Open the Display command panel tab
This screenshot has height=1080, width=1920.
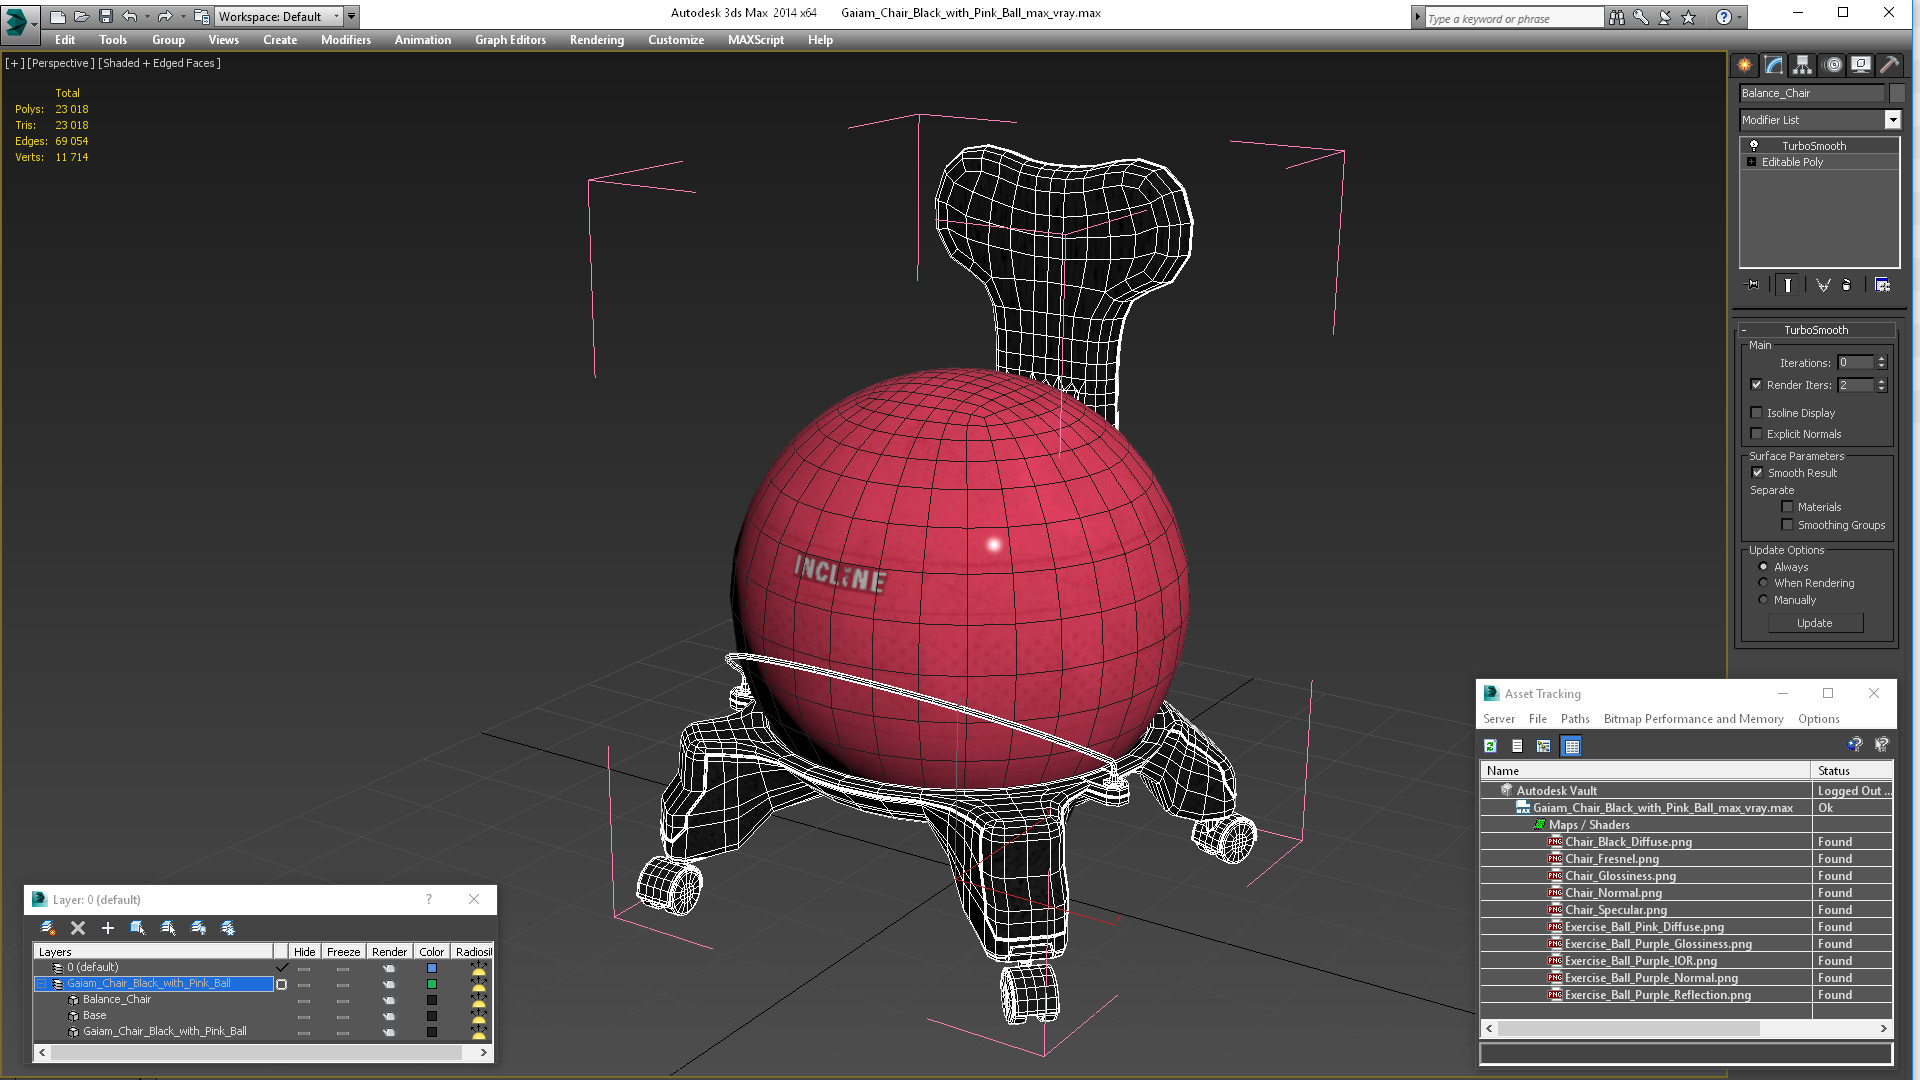point(1861,65)
